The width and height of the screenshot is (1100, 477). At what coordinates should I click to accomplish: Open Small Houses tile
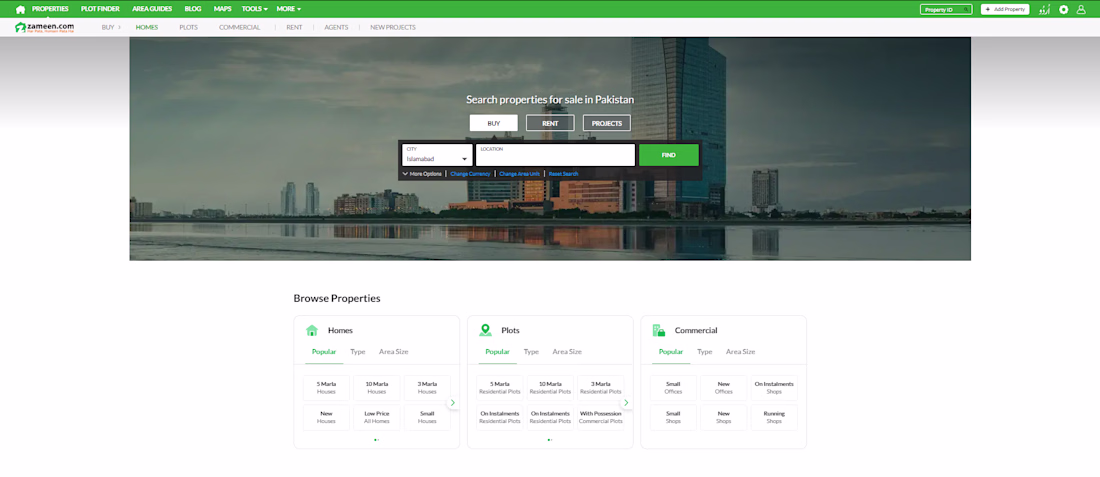point(427,417)
